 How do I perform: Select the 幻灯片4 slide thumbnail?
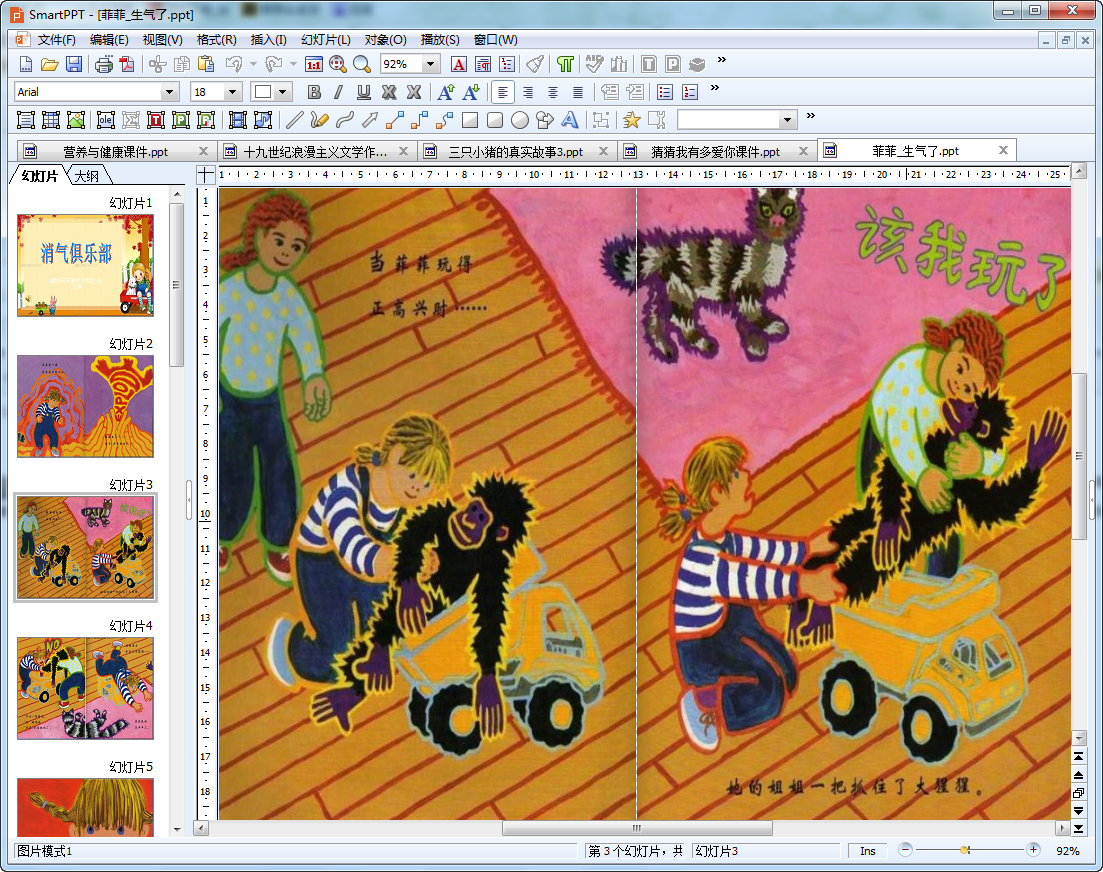click(86, 688)
